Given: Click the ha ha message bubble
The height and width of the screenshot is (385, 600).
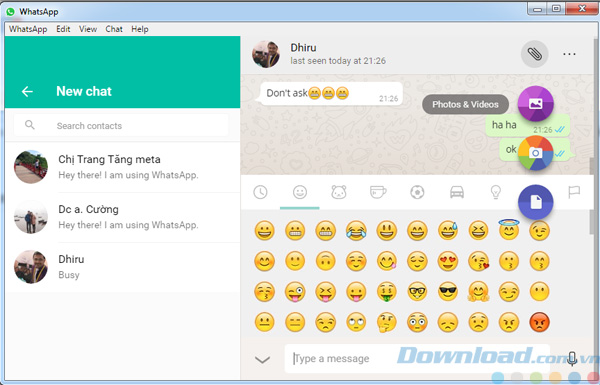Looking at the screenshot, I should (527, 125).
